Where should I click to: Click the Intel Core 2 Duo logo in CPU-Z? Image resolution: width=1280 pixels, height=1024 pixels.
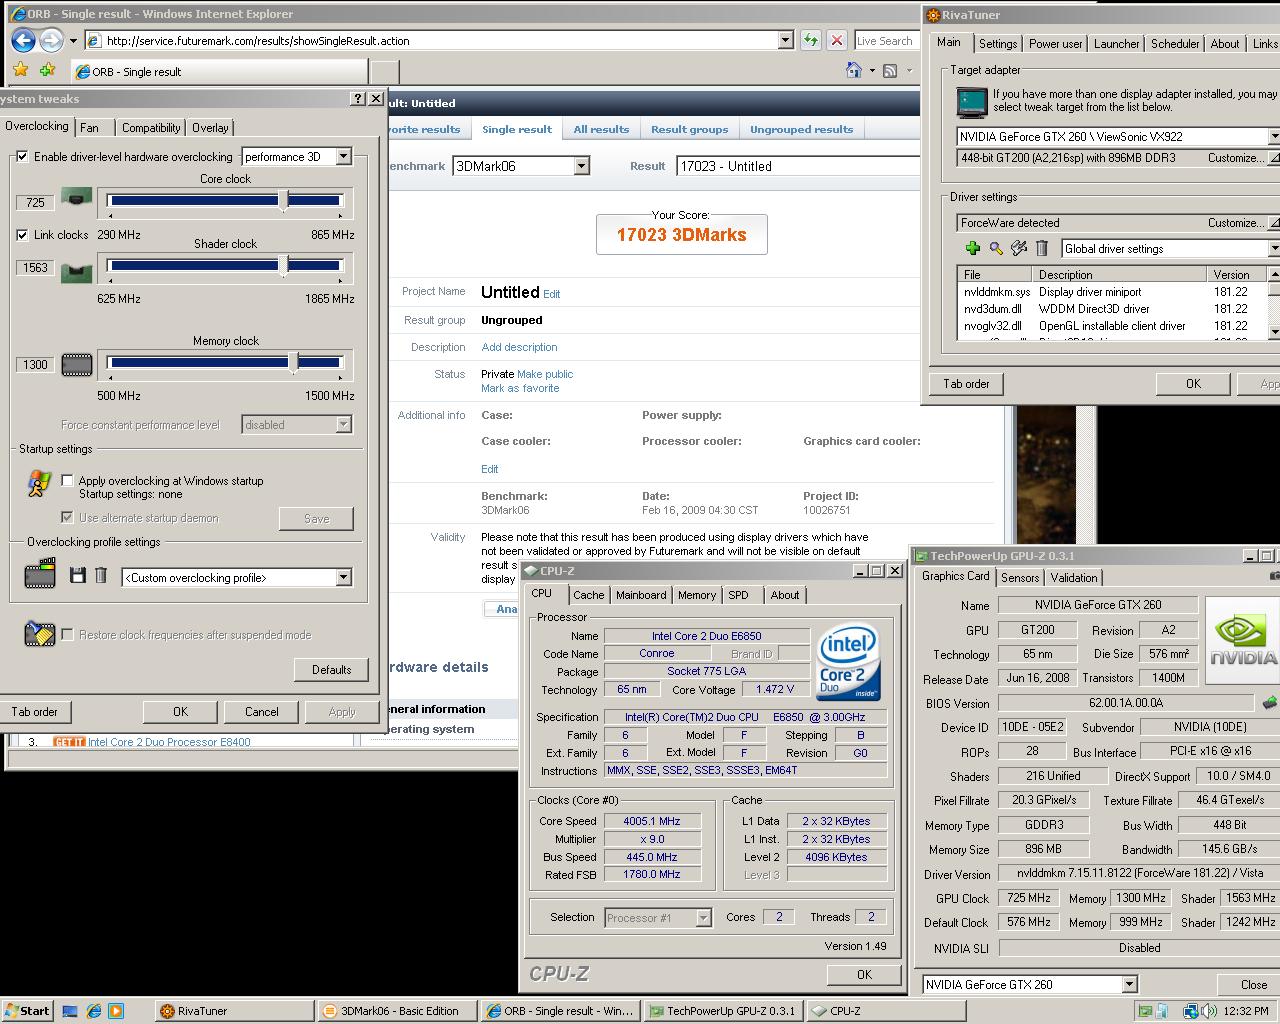point(848,662)
